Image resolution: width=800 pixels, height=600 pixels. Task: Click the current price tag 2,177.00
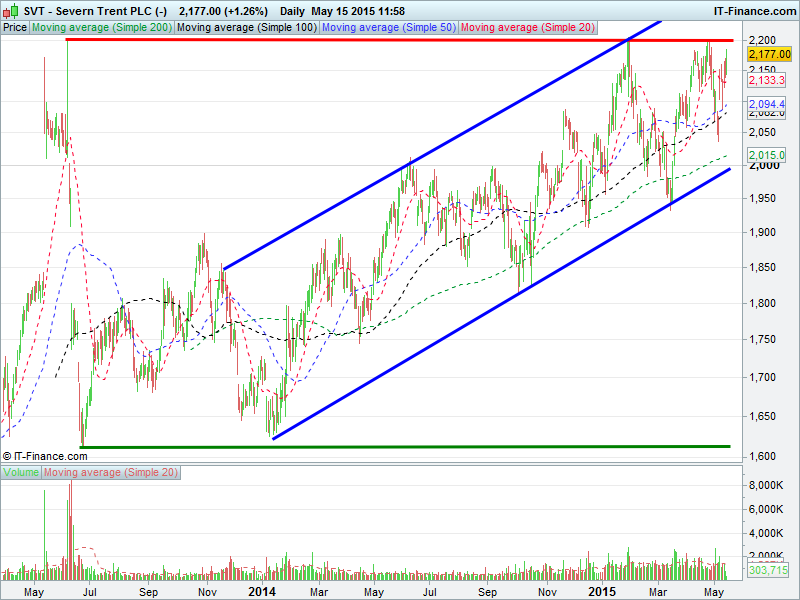pos(769,54)
